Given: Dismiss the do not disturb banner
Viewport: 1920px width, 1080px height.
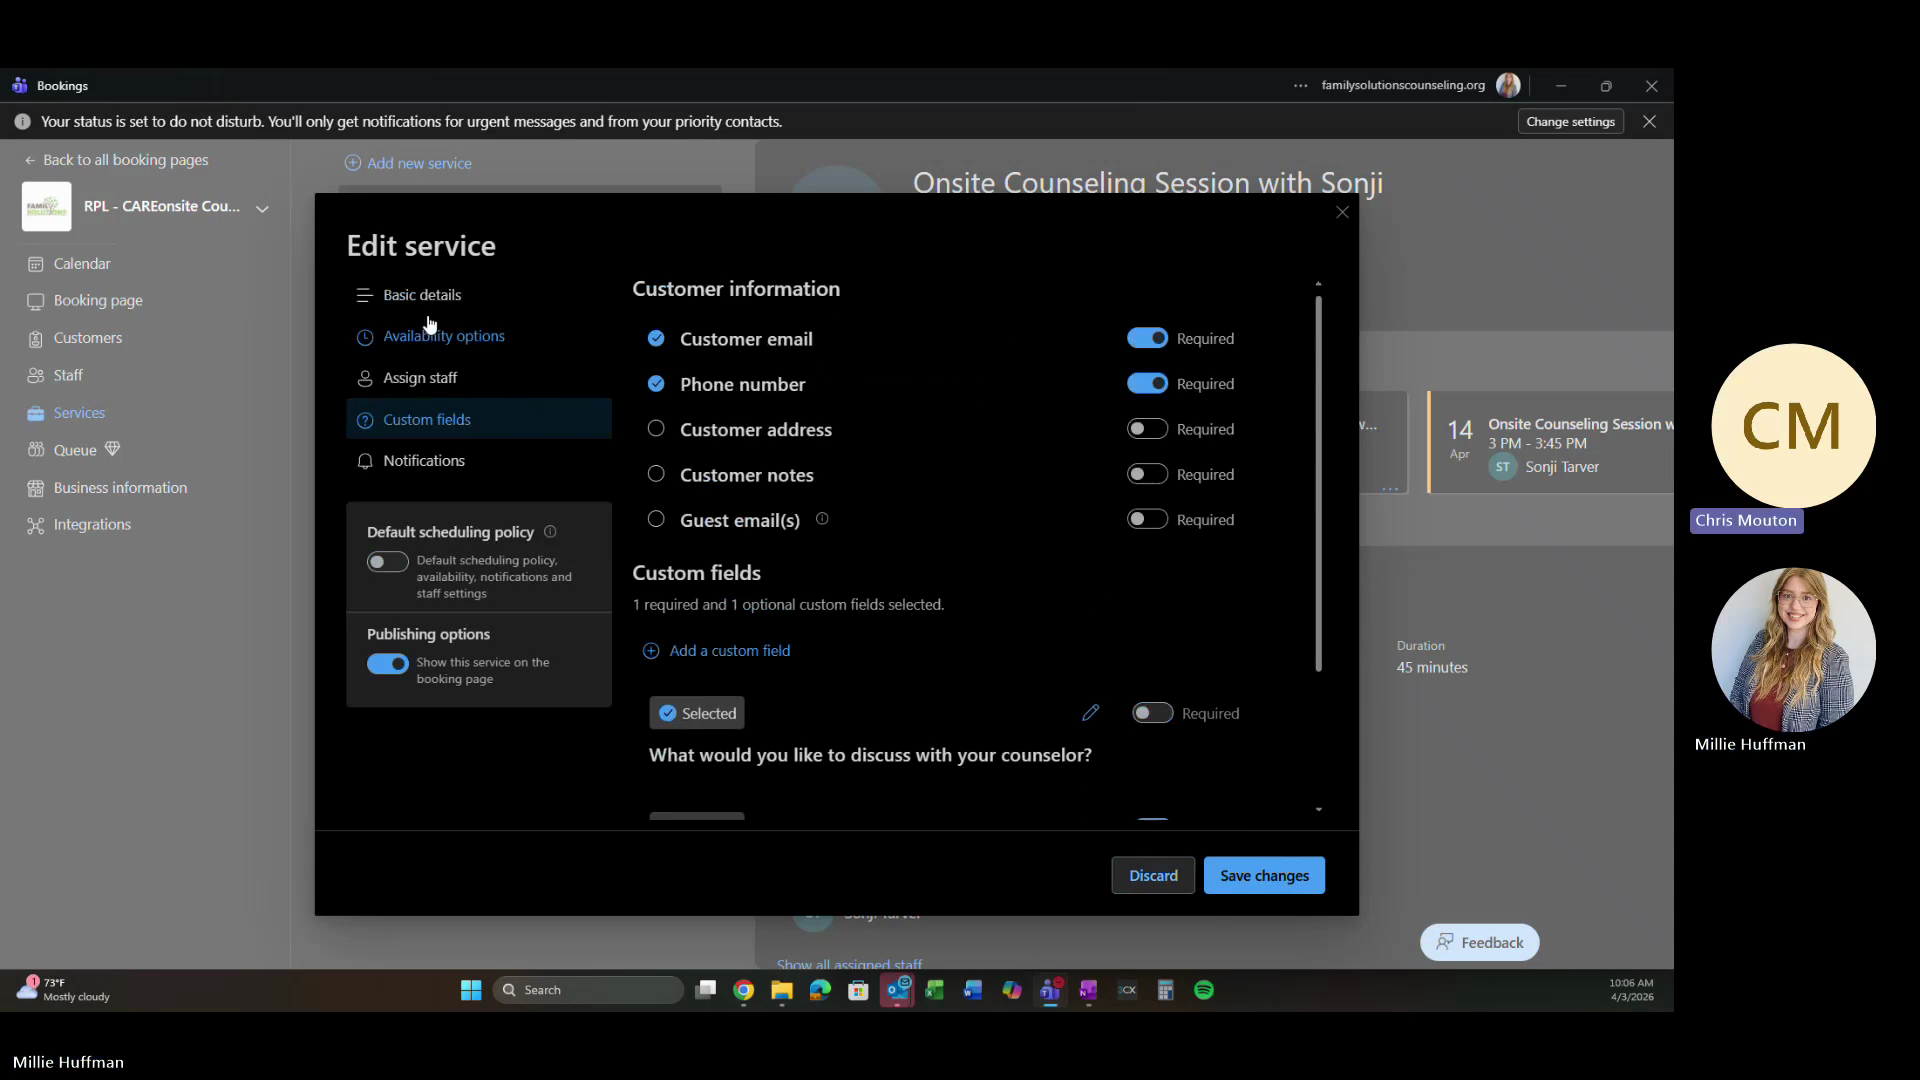Looking at the screenshot, I should (x=1649, y=122).
